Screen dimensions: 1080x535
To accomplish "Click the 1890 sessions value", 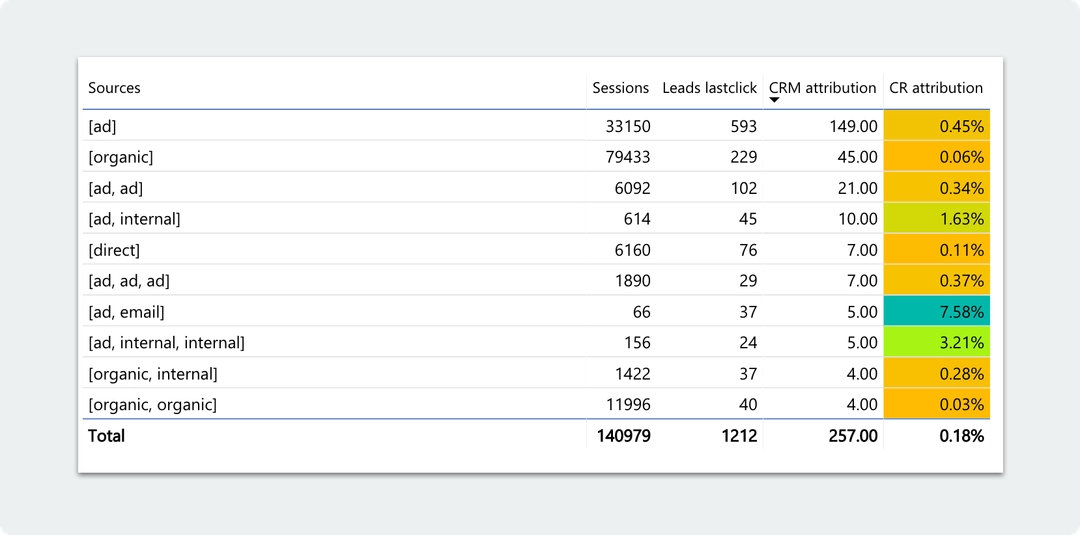I will pos(632,281).
